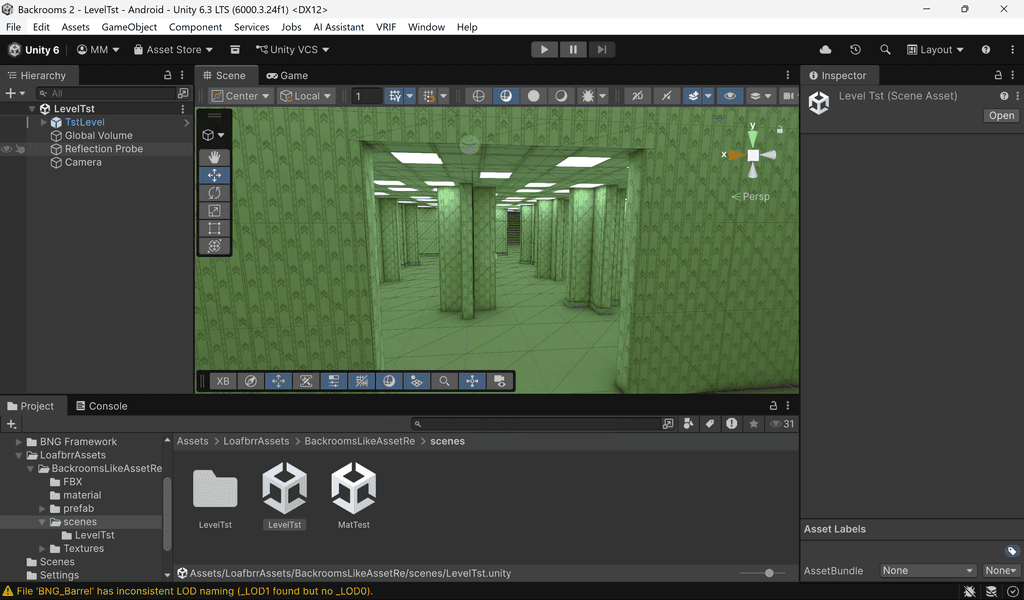Click LoafbrrAssets in the breadcrumb path

tap(256, 441)
